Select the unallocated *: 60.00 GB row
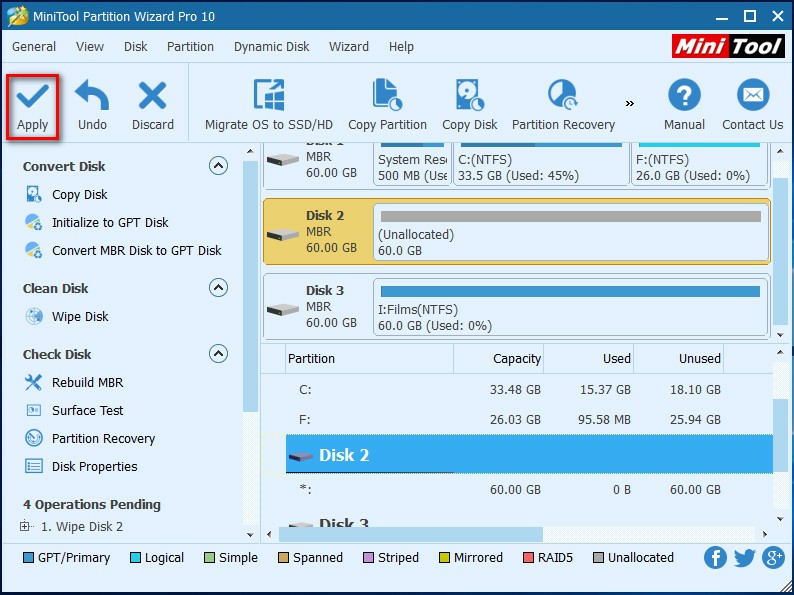Screen dimensions: 794x595 click(529, 490)
